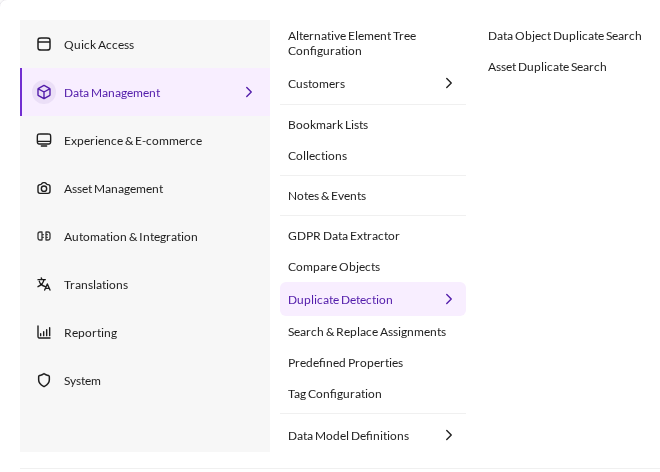
Task: Click the Experience & E-commerce monitor icon
Action: [44, 140]
